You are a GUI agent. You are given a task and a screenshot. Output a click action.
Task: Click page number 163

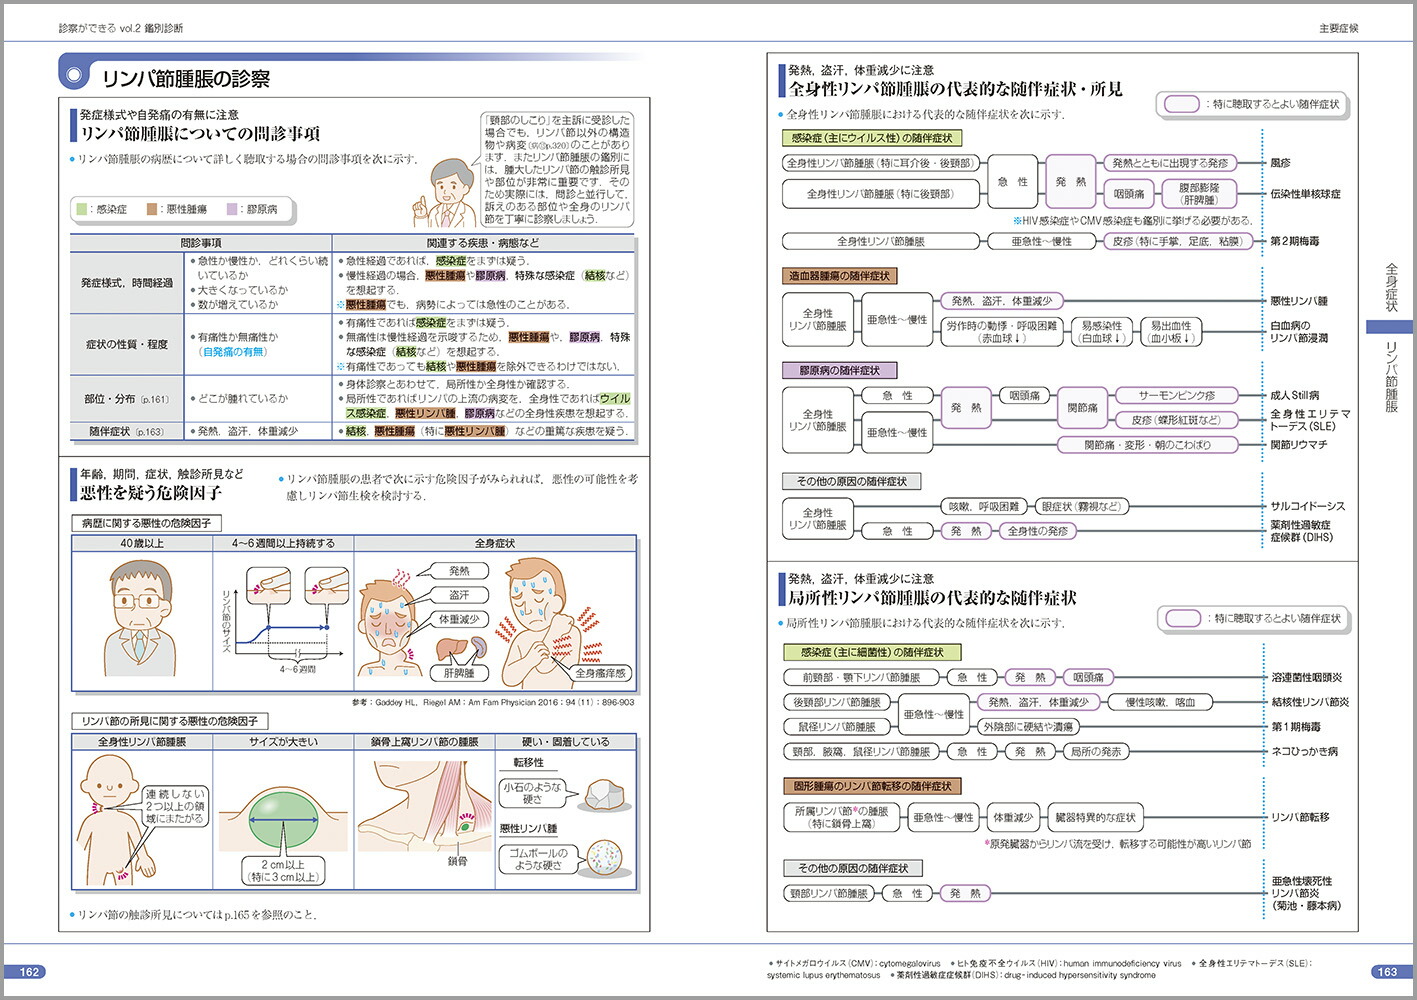pos(1386,969)
